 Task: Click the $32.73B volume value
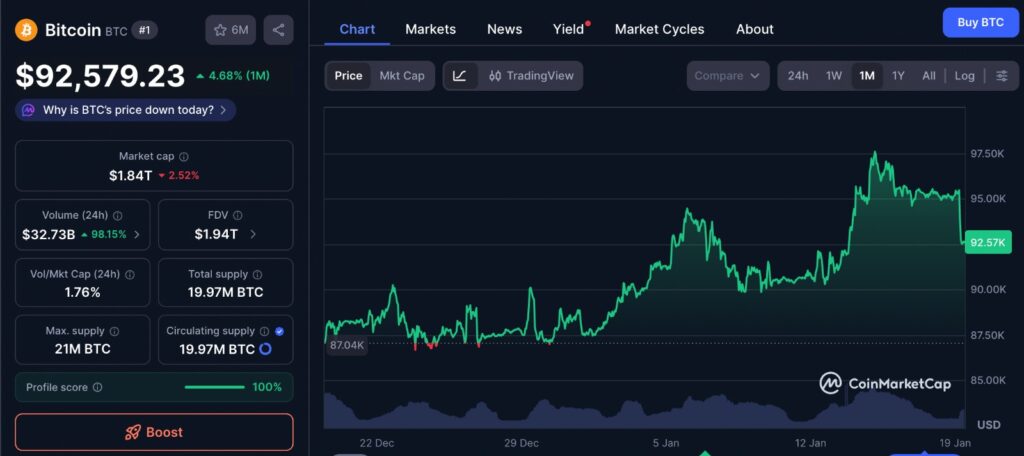click(48, 235)
